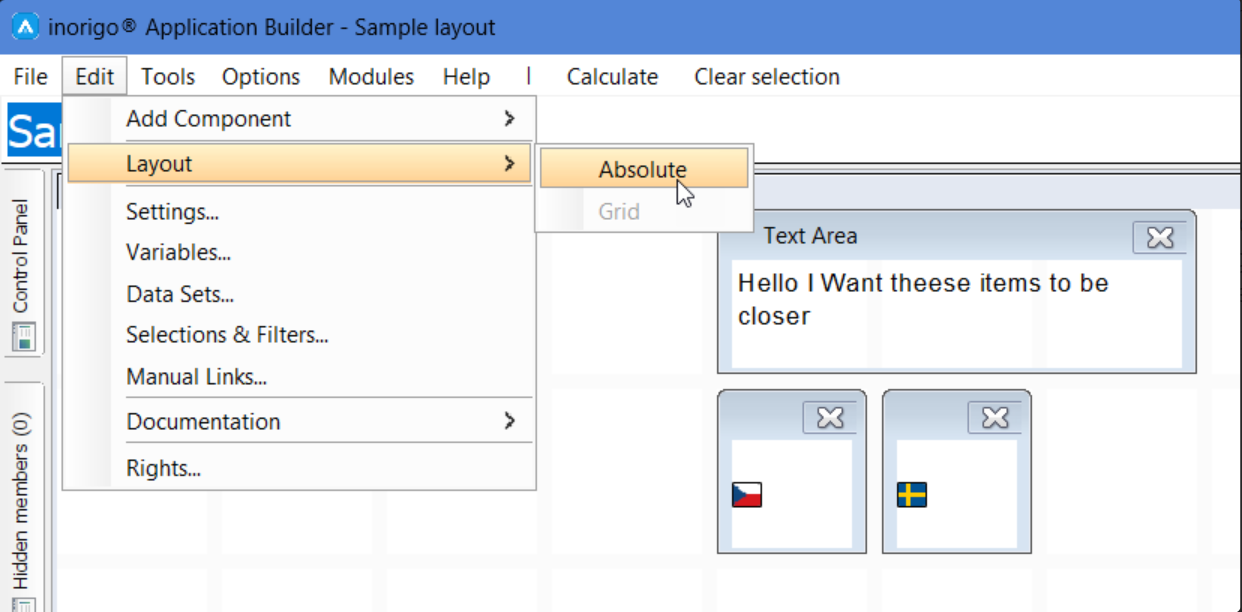The width and height of the screenshot is (1242, 612).
Task: Click the Czech flag icon
Action: [x=746, y=494]
